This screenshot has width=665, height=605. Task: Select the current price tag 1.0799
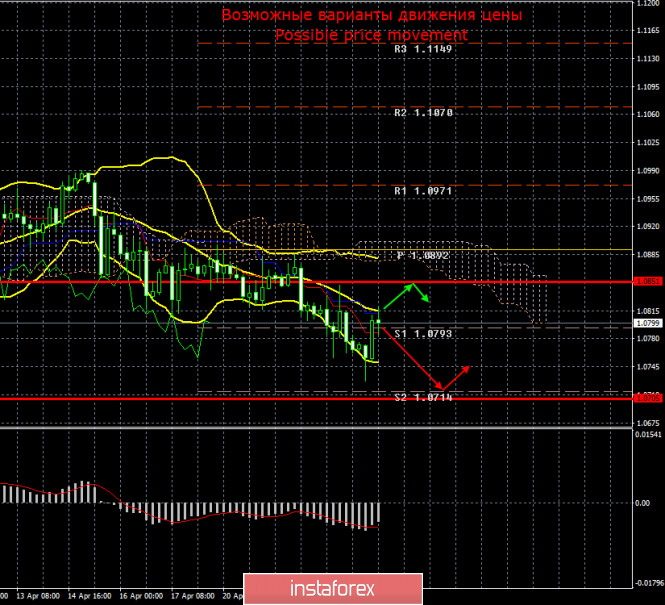point(648,323)
